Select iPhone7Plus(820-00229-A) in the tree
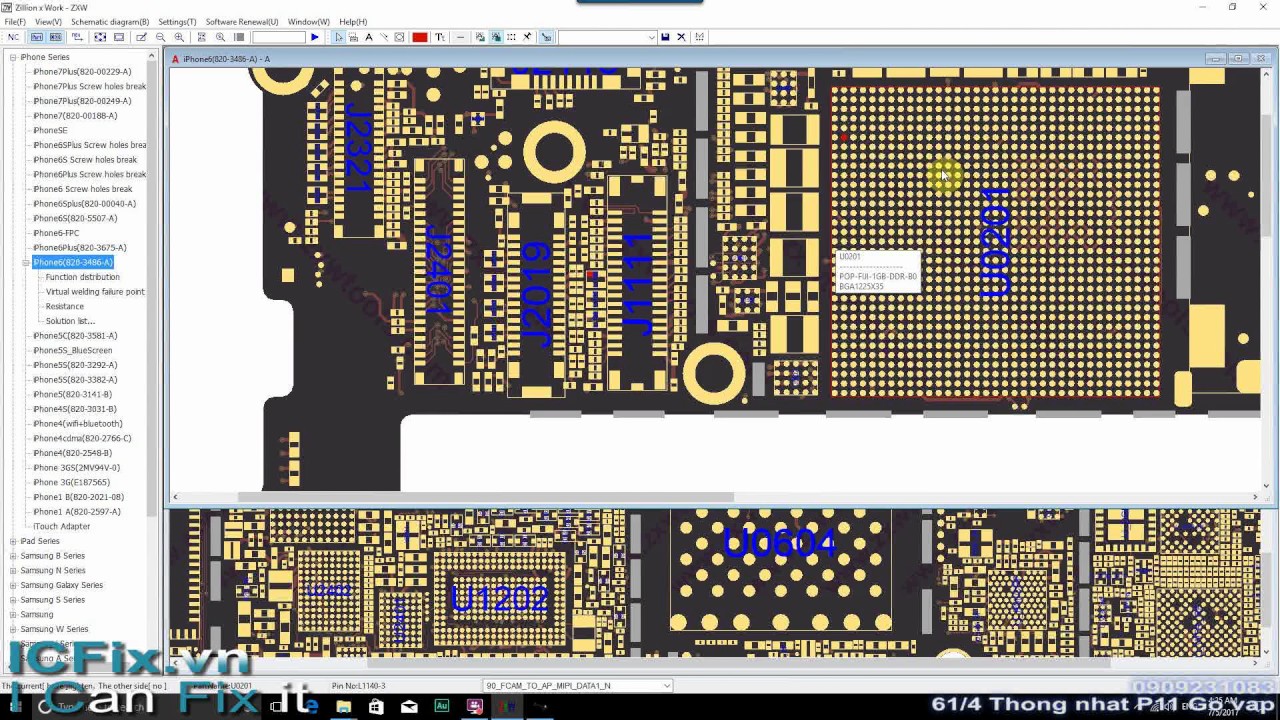Image resolution: width=1280 pixels, height=720 pixels. tap(82, 72)
